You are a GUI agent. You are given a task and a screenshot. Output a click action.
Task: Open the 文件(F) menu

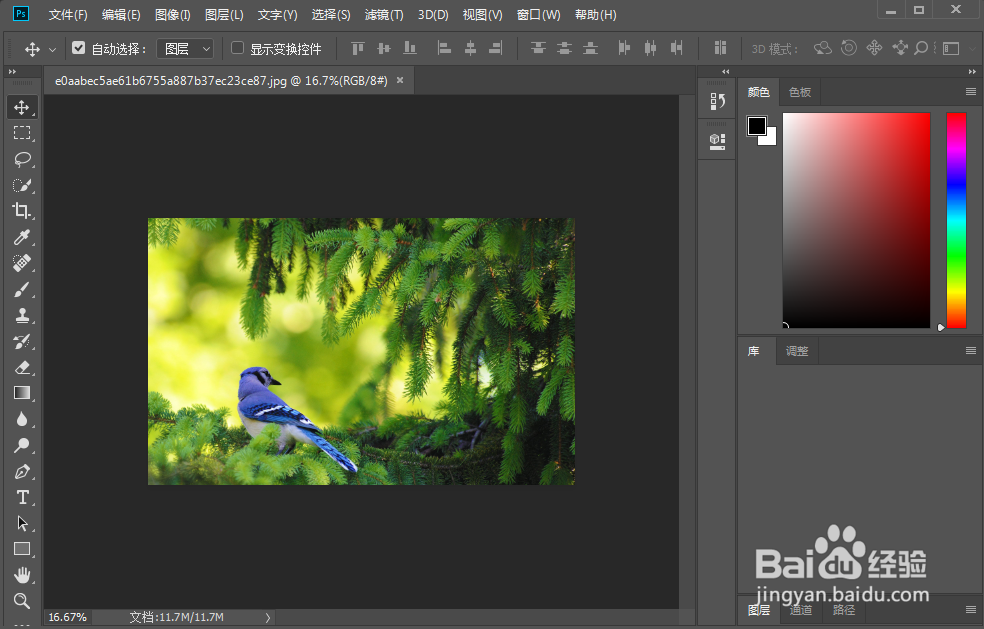68,14
